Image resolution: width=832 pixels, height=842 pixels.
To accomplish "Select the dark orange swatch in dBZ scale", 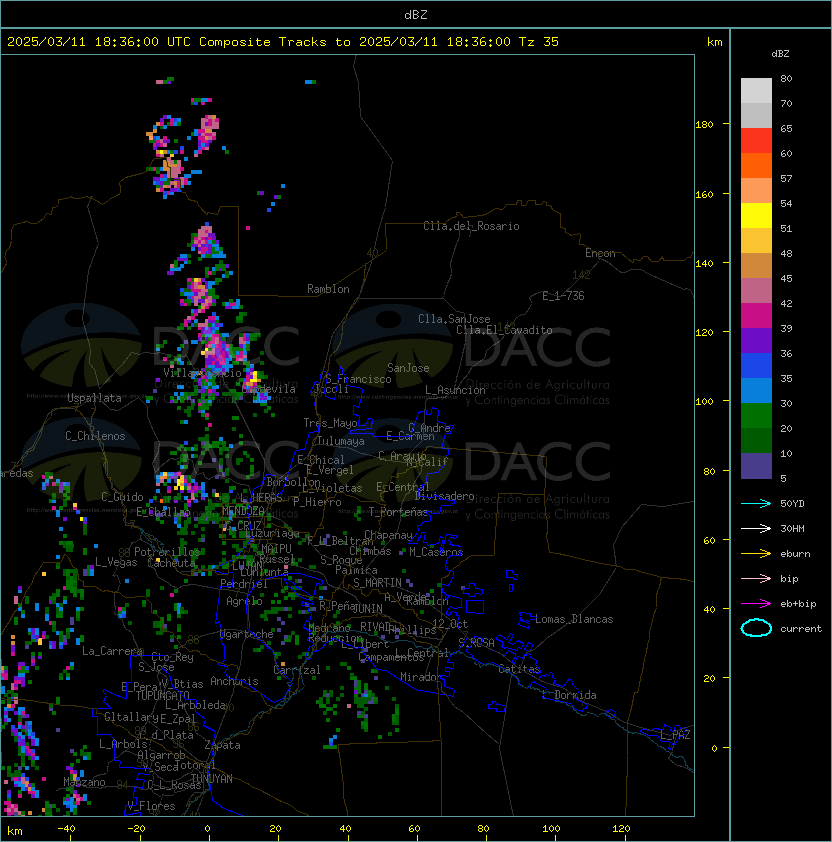I will [x=756, y=165].
